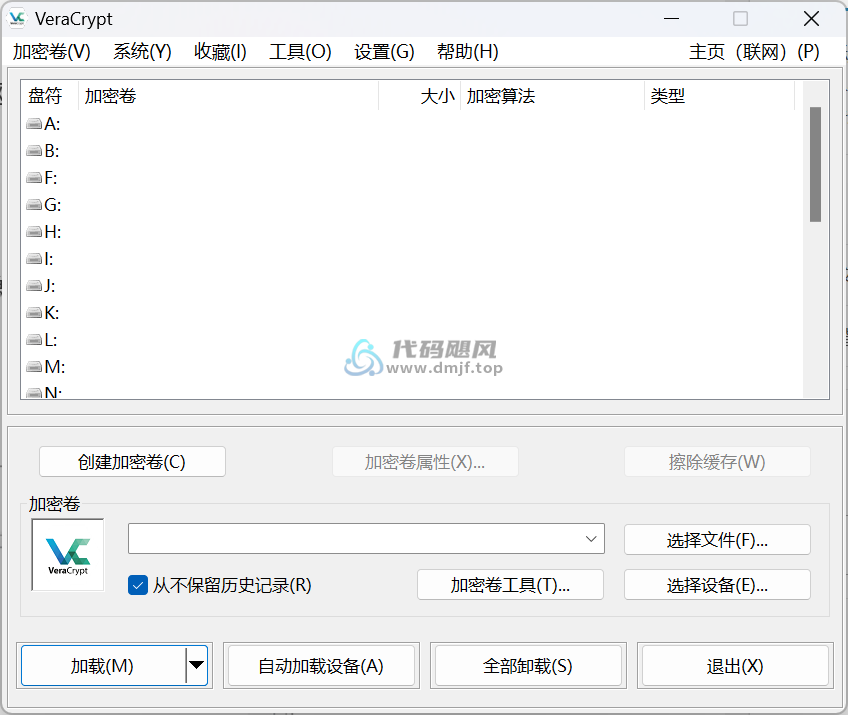Click the 选择文件(F)... button
This screenshot has height=715, width=848.
coord(717,540)
